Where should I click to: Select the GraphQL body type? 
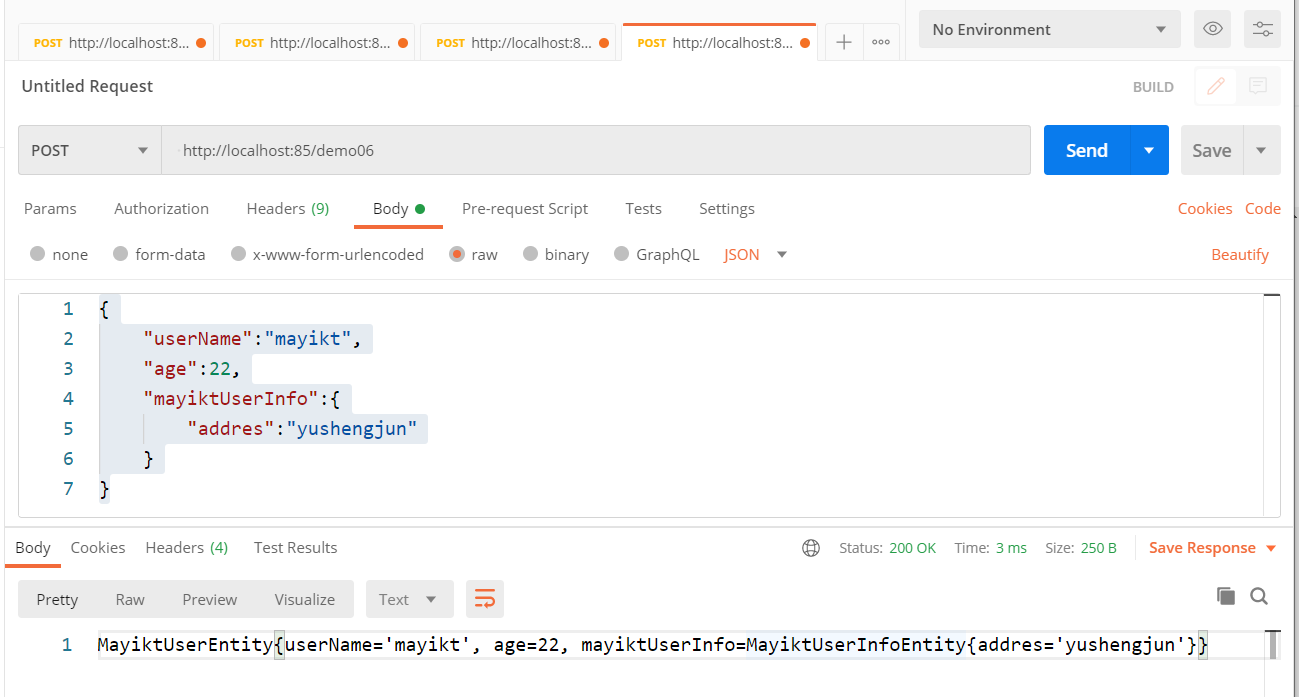pos(657,254)
